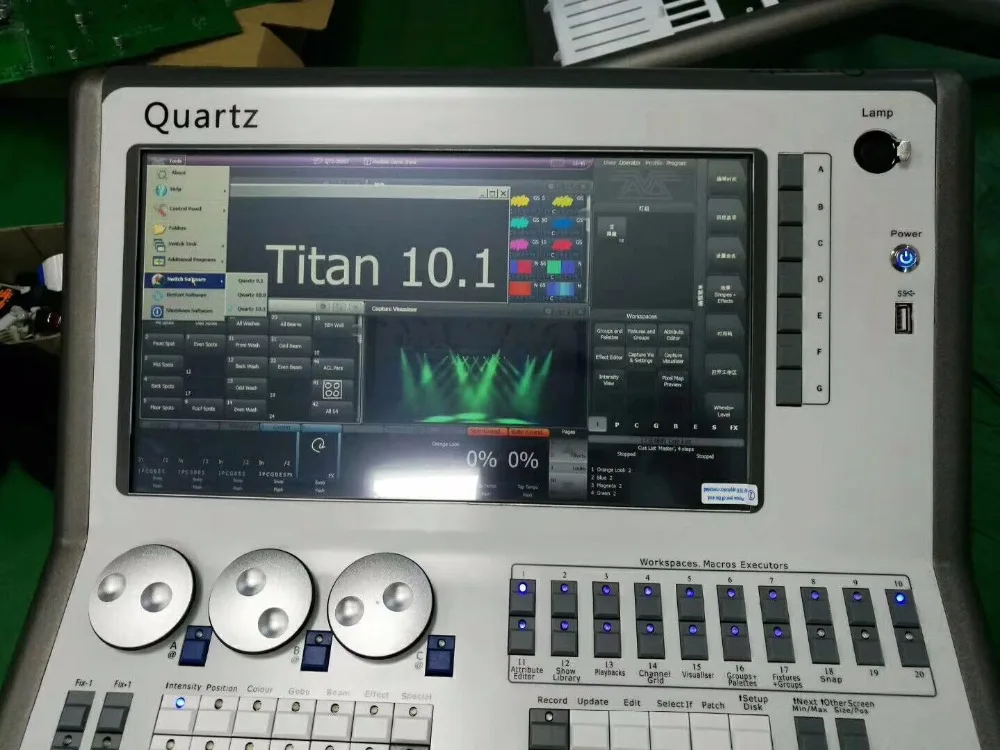Screen dimensions: 1000x750
Task: Open the Effect Editor workspace
Action: [x=609, y=357]
